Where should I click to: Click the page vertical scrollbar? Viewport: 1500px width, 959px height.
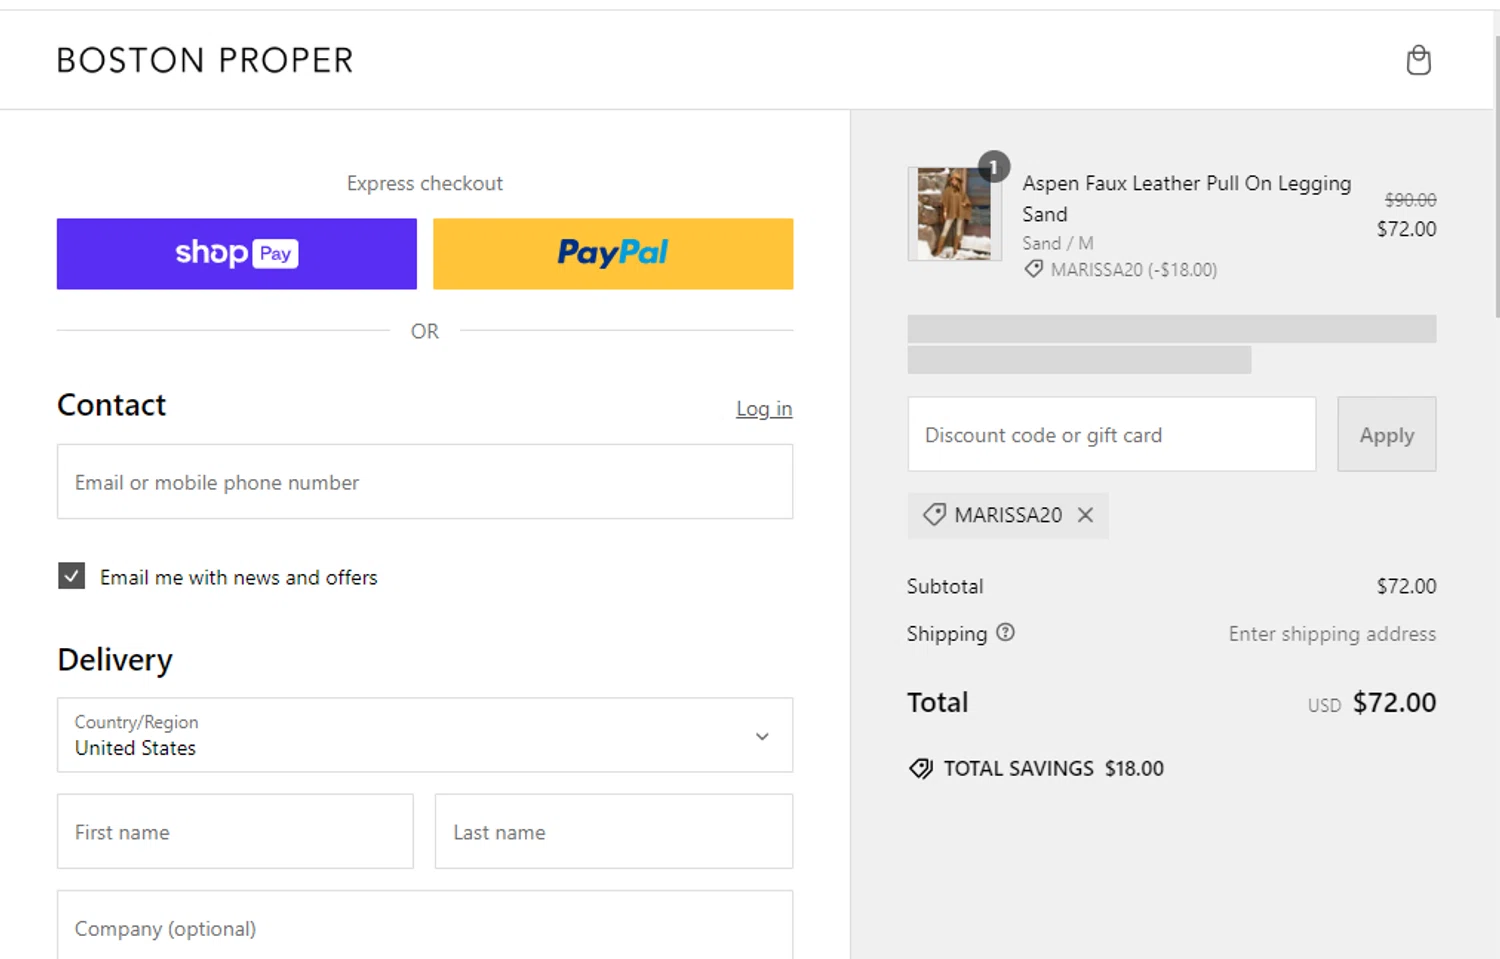click(x=1496, y=177)
